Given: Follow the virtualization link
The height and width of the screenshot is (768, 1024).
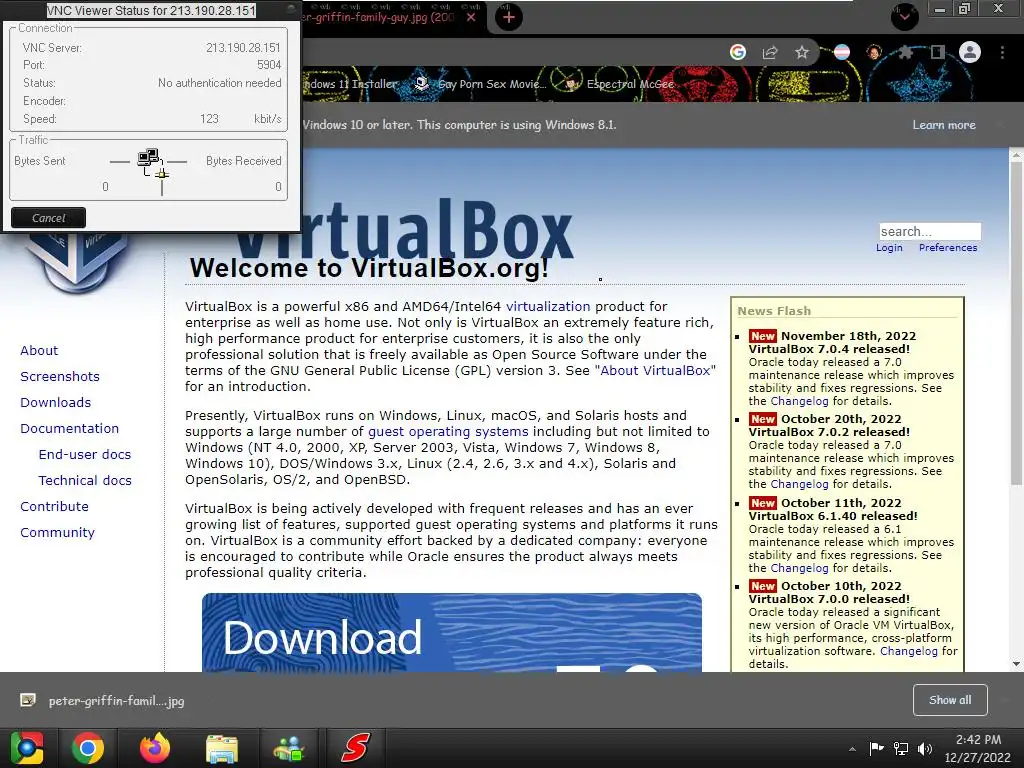Looking at the screenshot, I should tap(548, 306).
